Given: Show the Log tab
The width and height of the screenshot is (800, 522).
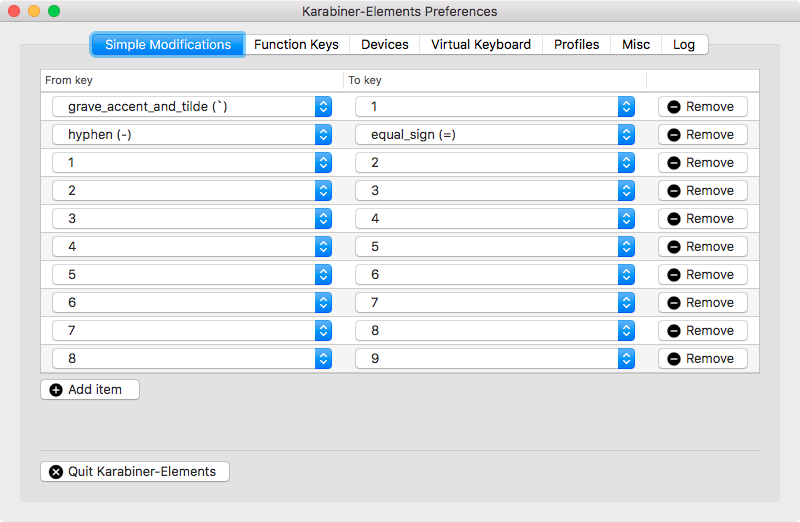Looking at the screenshot, I should 684,45.
